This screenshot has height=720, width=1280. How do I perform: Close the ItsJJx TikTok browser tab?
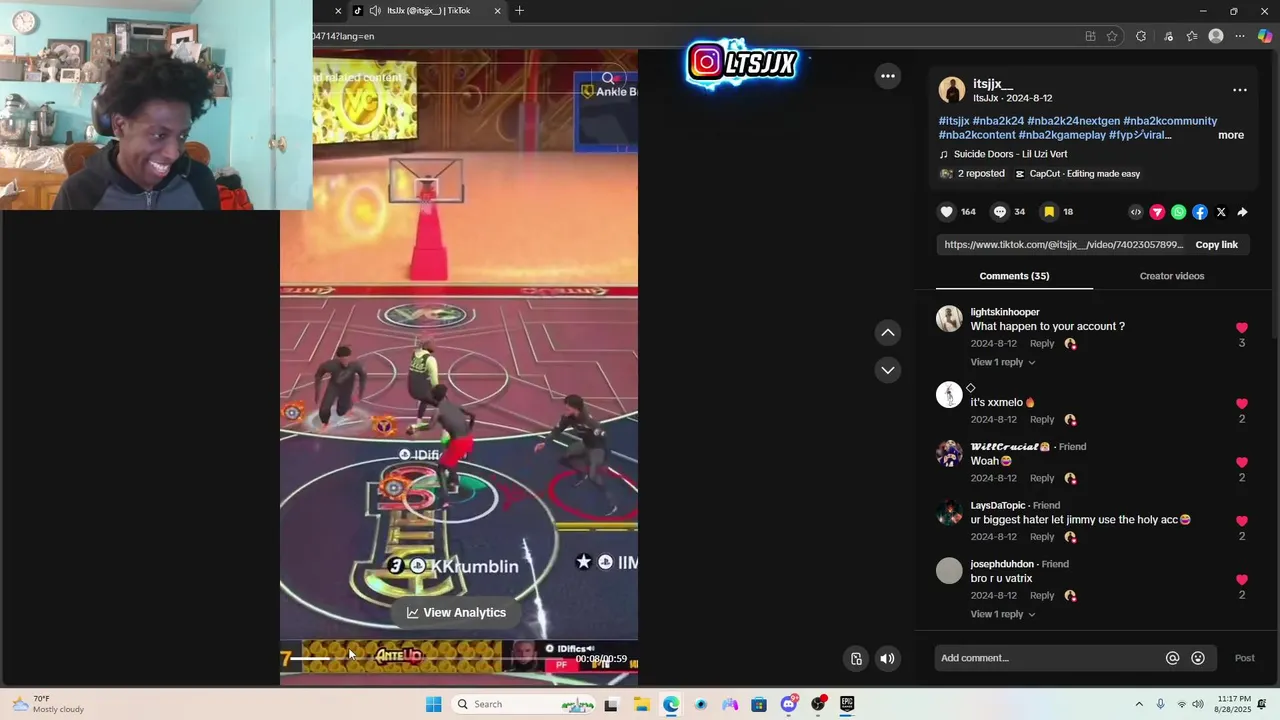[498, 11]
